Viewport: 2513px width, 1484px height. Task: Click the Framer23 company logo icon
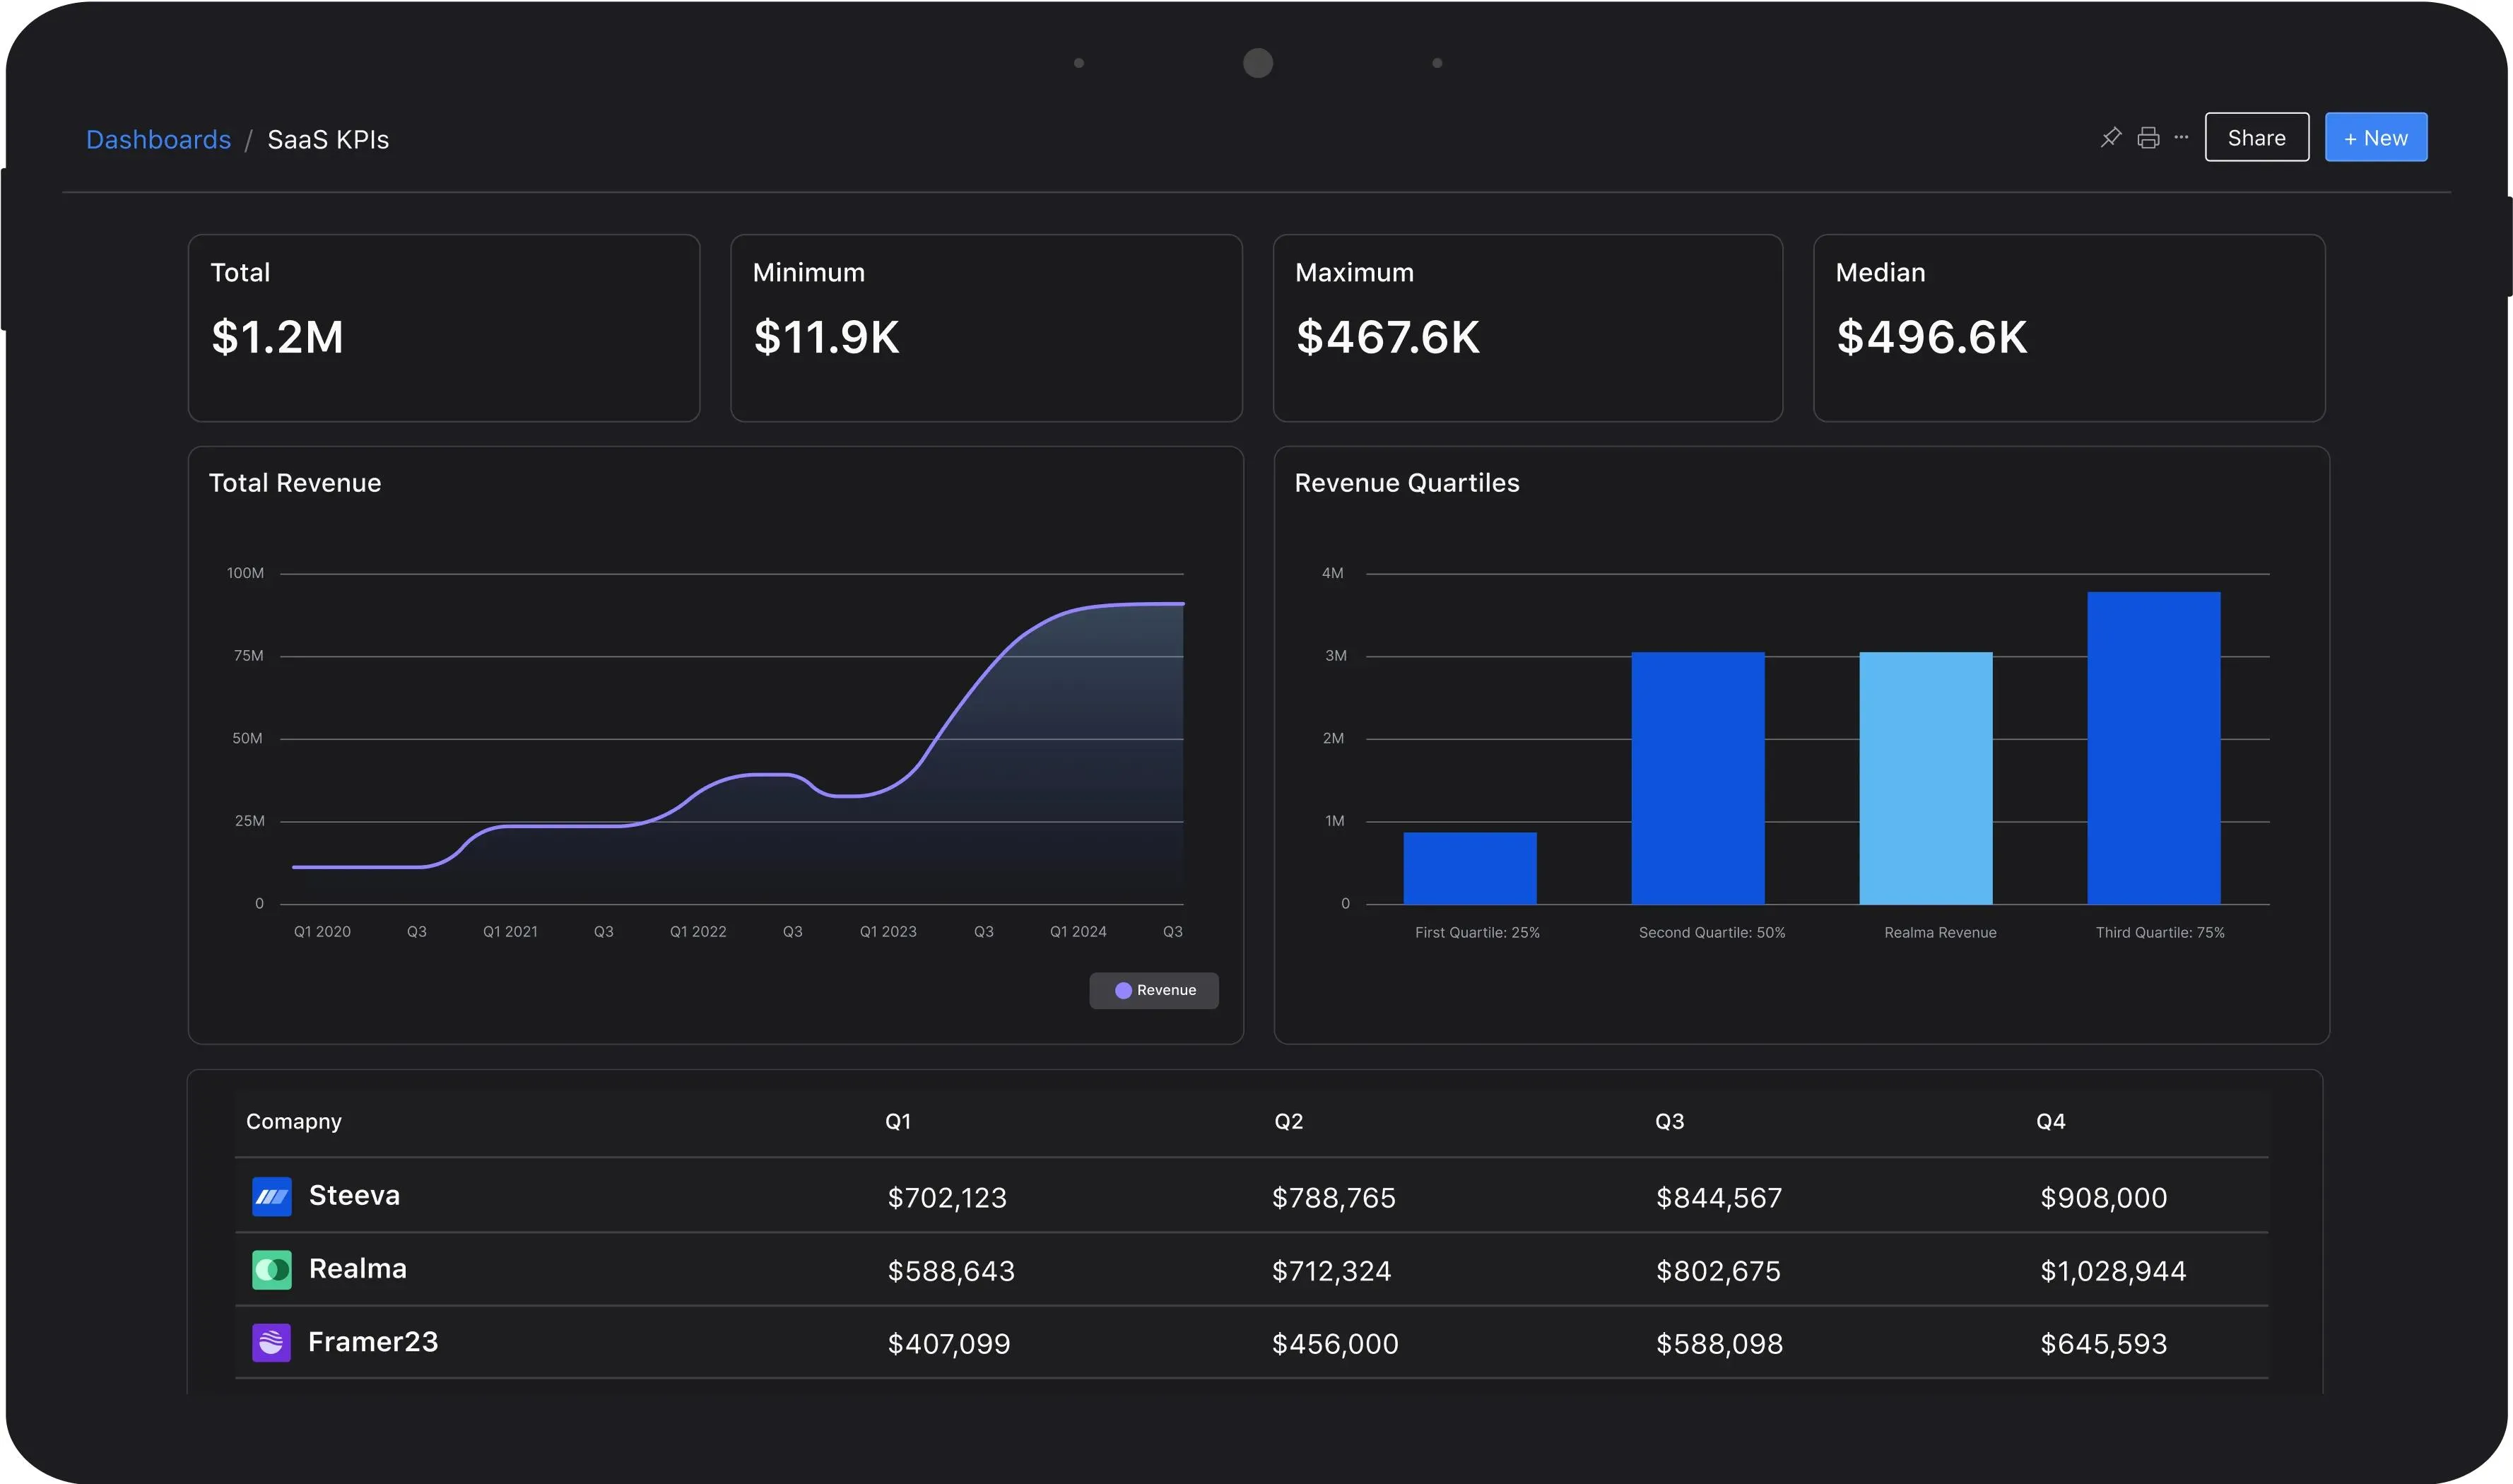pos(272,1343)
